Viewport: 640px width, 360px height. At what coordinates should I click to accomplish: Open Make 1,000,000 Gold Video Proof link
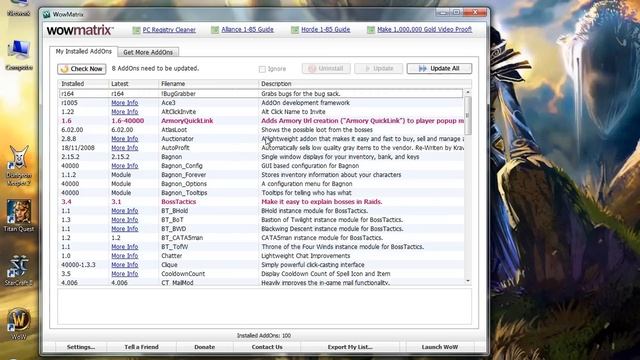[424, 30]
